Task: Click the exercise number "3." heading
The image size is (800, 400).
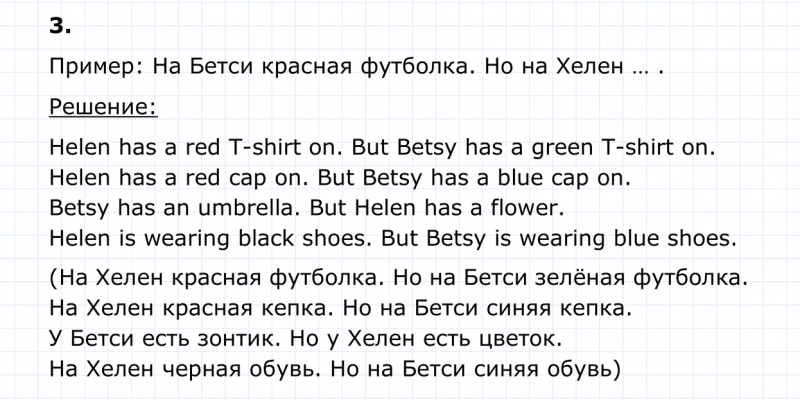Action: pyautogui.click(x=59, y=27)
